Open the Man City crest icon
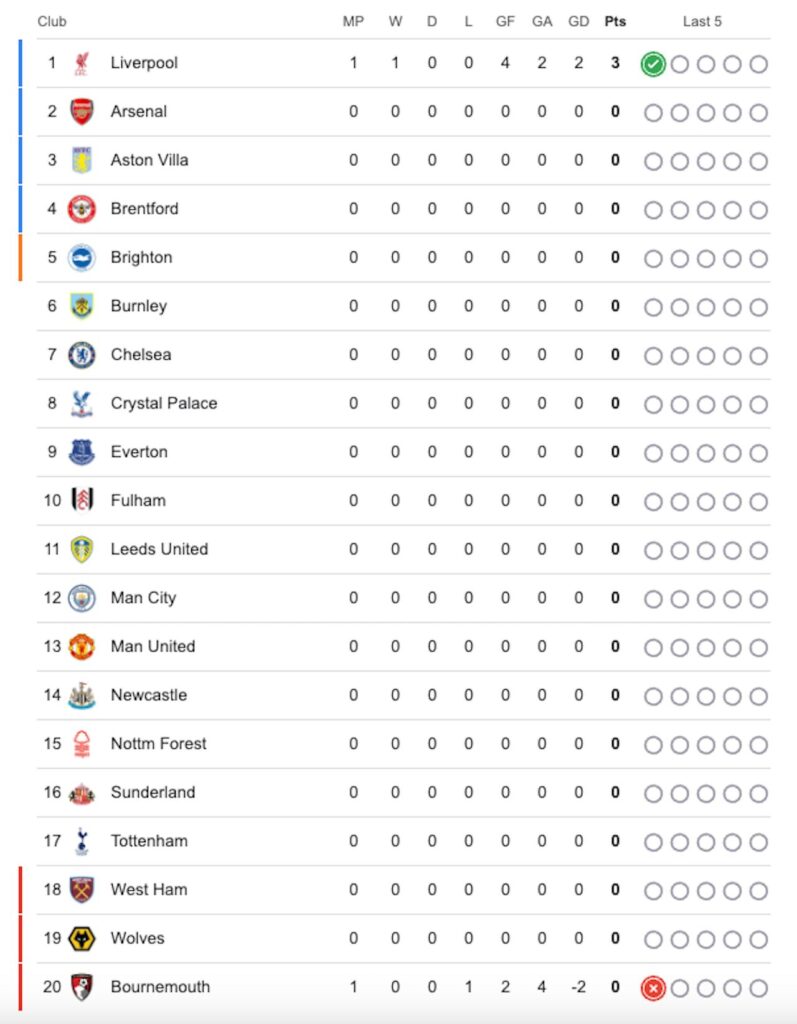797x1024 pixels. [81, 598]
